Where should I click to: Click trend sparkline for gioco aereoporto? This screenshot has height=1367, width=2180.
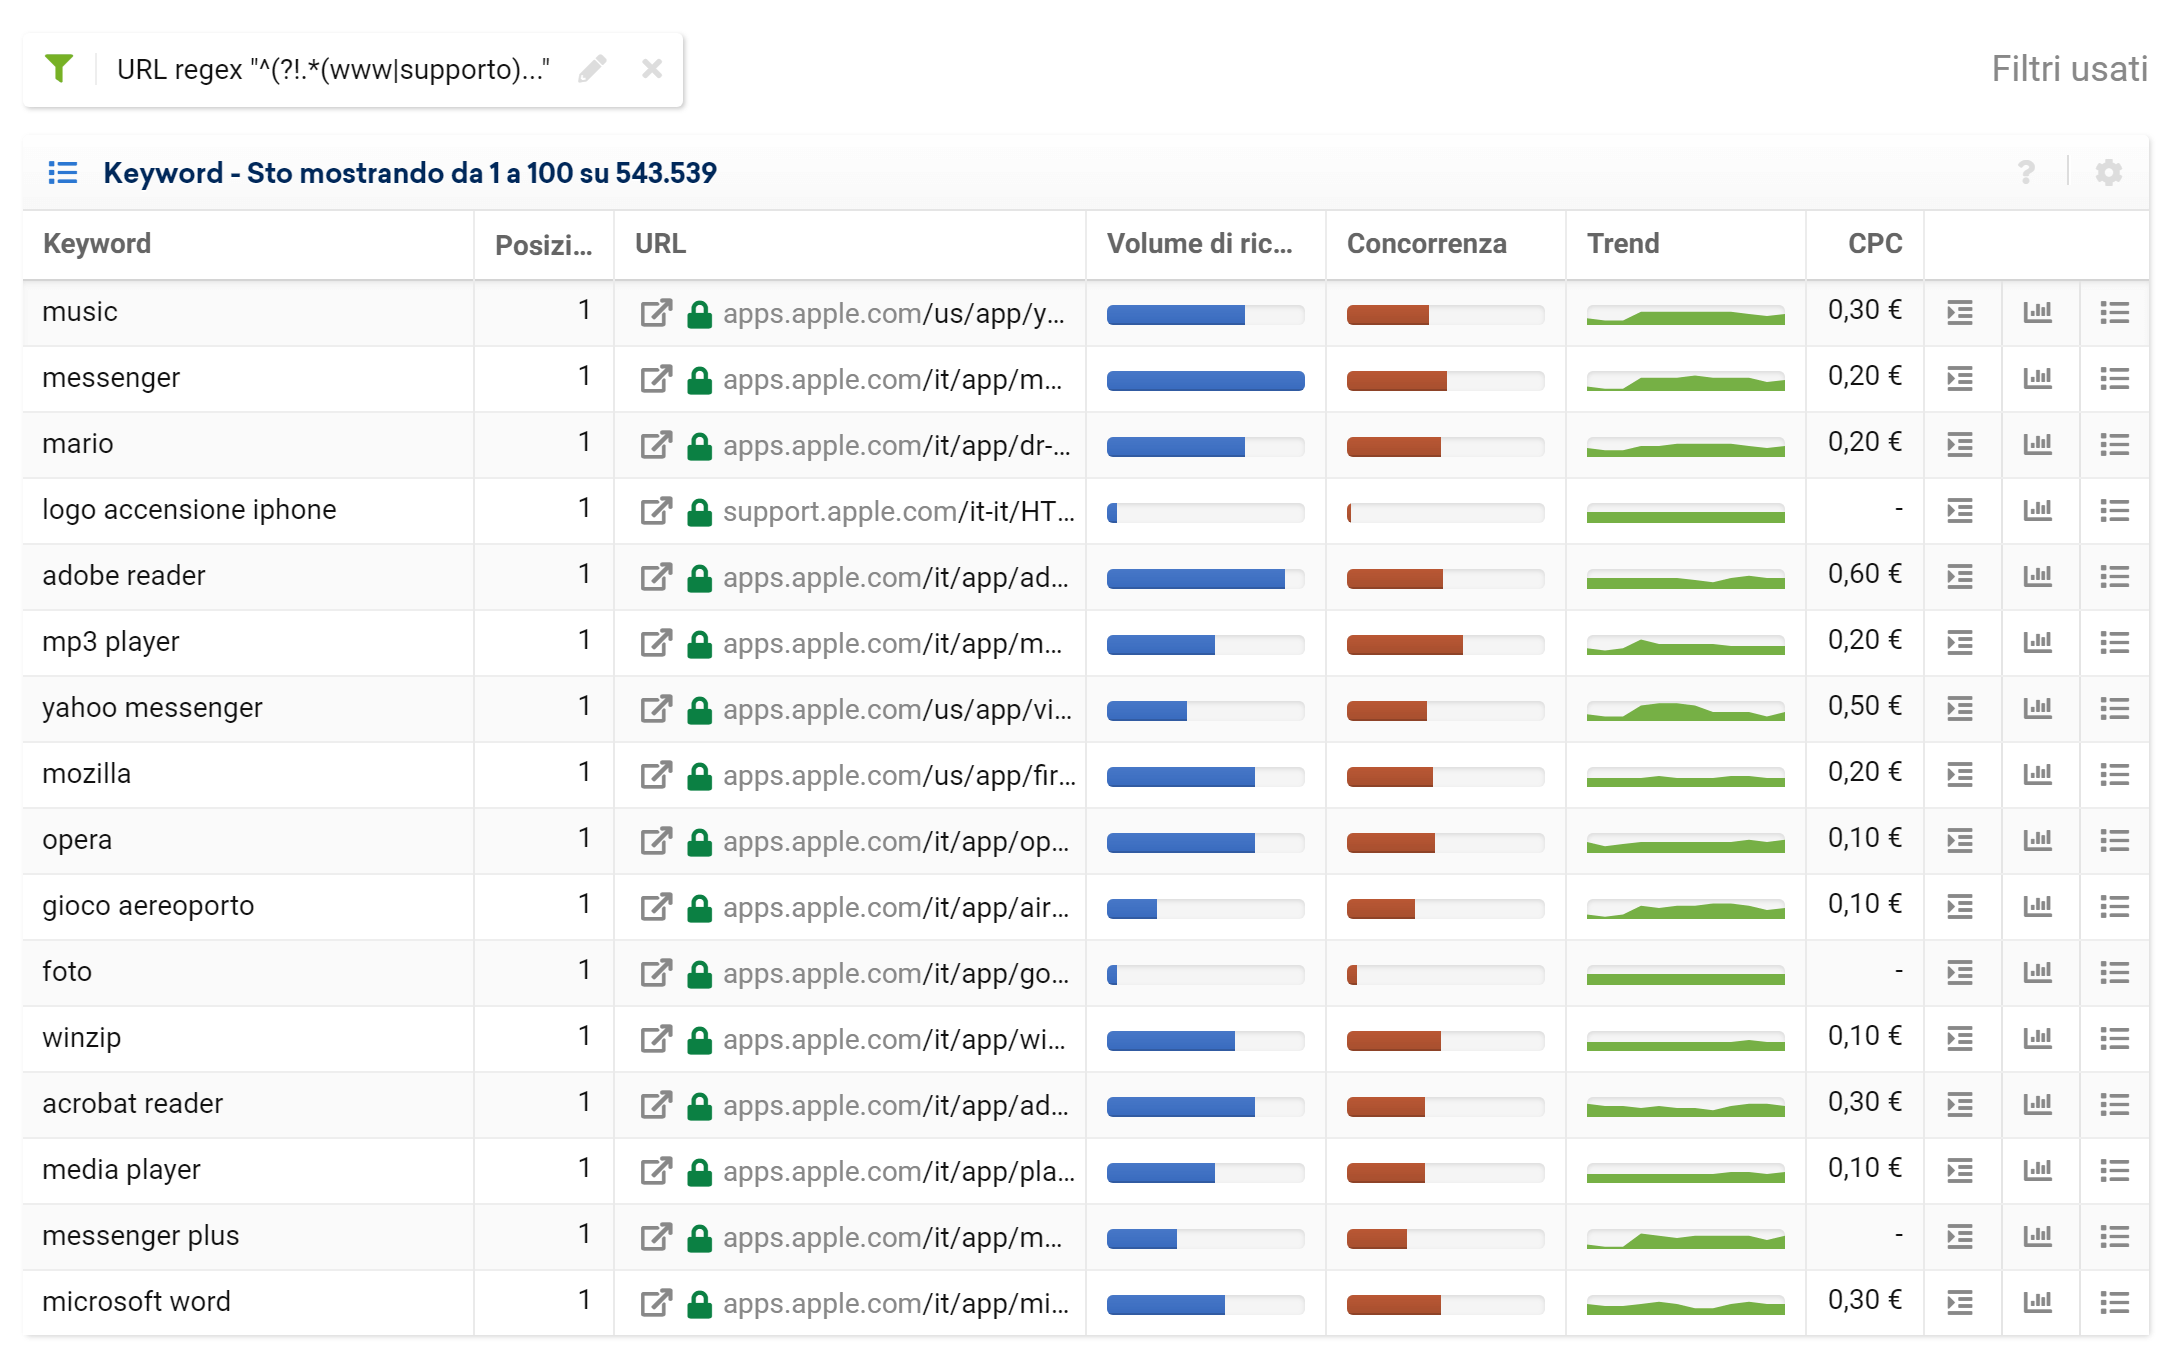(x=1685, y=908)
